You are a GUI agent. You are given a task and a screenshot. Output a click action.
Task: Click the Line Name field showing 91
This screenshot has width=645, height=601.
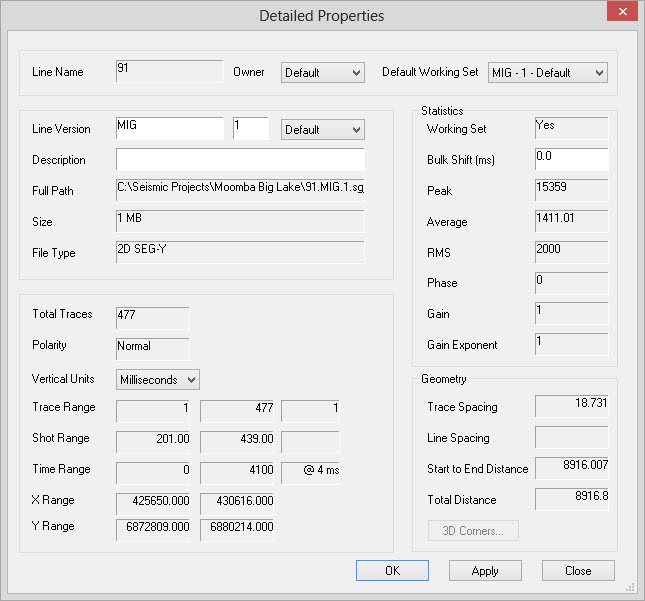[x=169, y=72]
